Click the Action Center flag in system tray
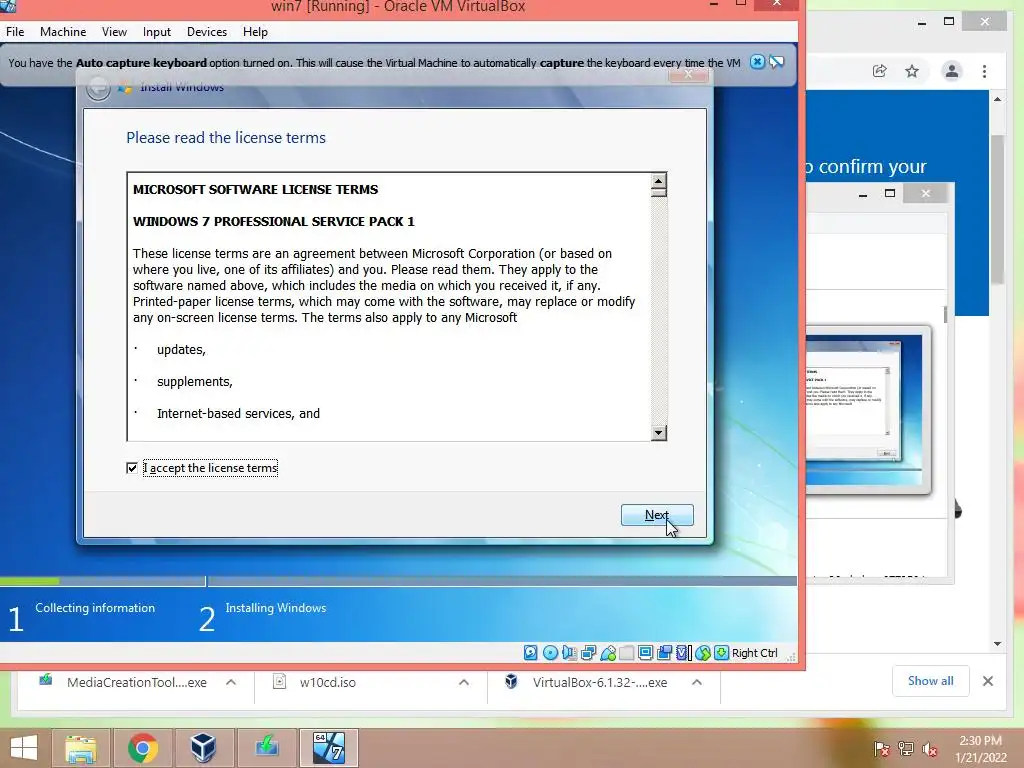1024x768 pixels. pyautogui.click(x=882, y=749)
